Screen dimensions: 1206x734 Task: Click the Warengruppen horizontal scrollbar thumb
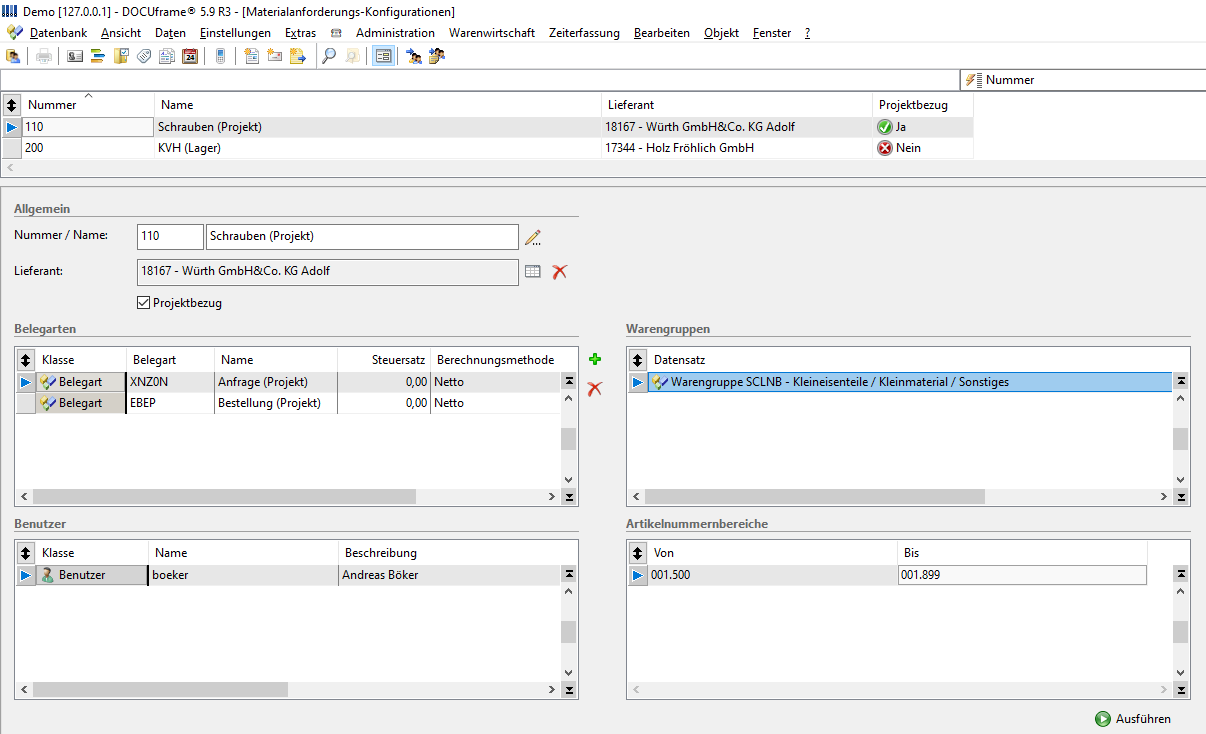[x=815, y=497]
